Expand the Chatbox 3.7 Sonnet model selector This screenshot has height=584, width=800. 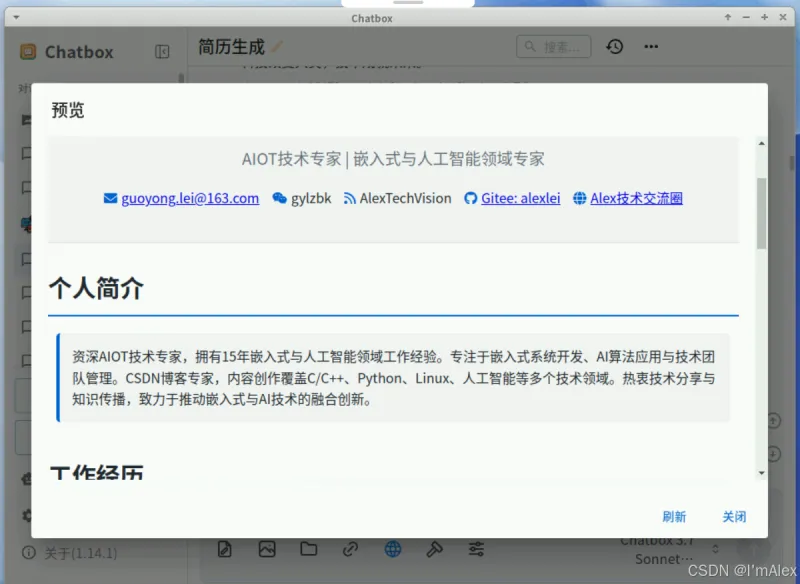665,549
